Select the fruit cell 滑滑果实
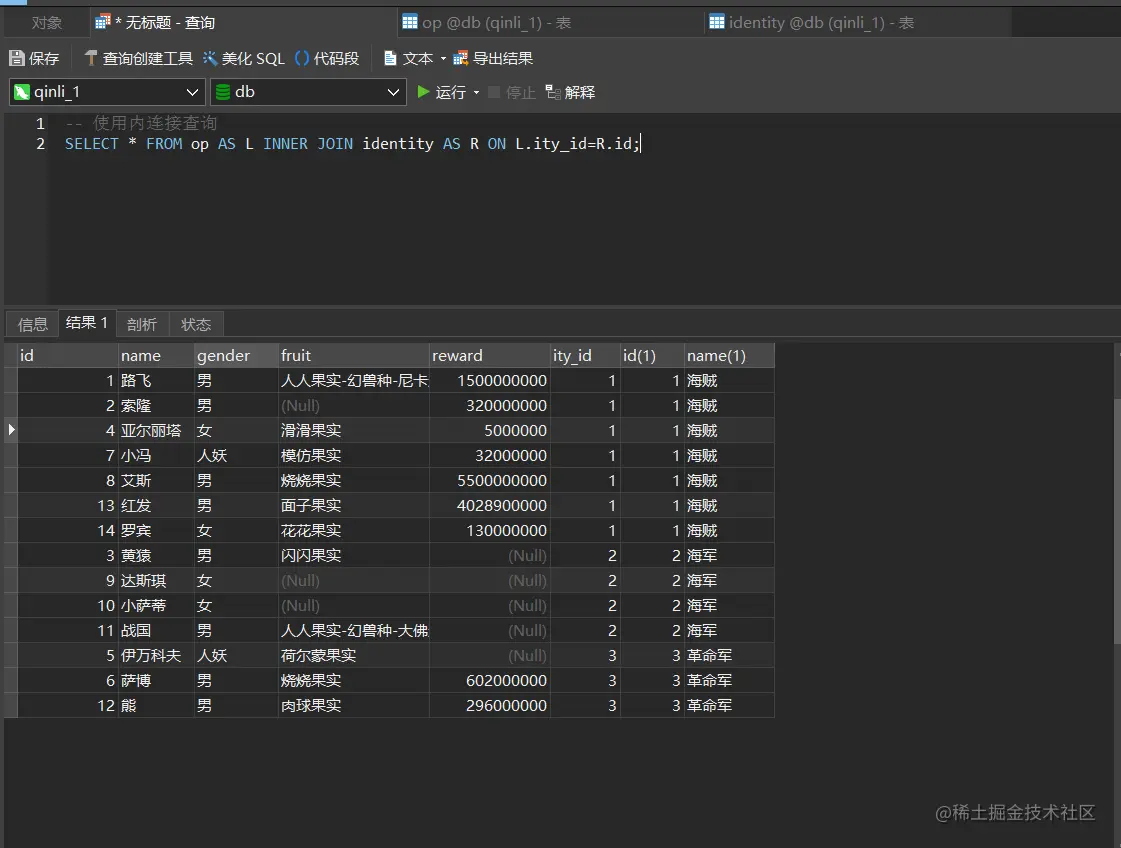This screenshot has width=1121, height=848. [354, 430]
